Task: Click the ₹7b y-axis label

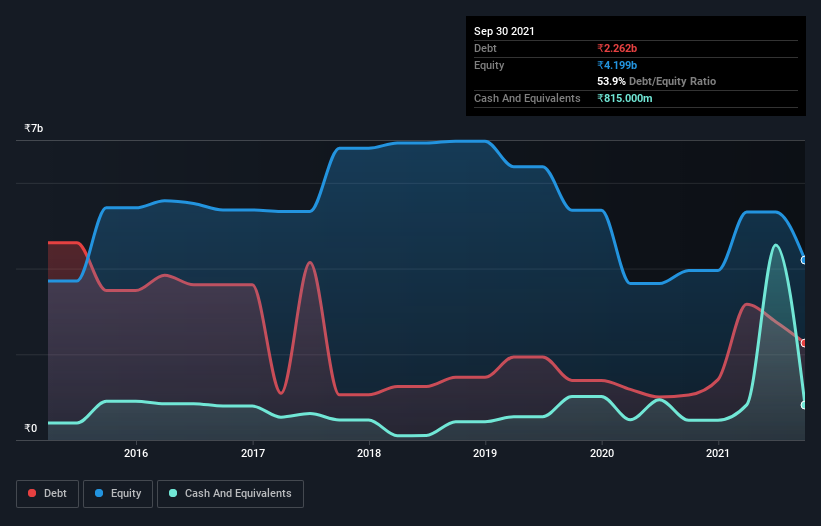Action: click(x=34, y=128)
